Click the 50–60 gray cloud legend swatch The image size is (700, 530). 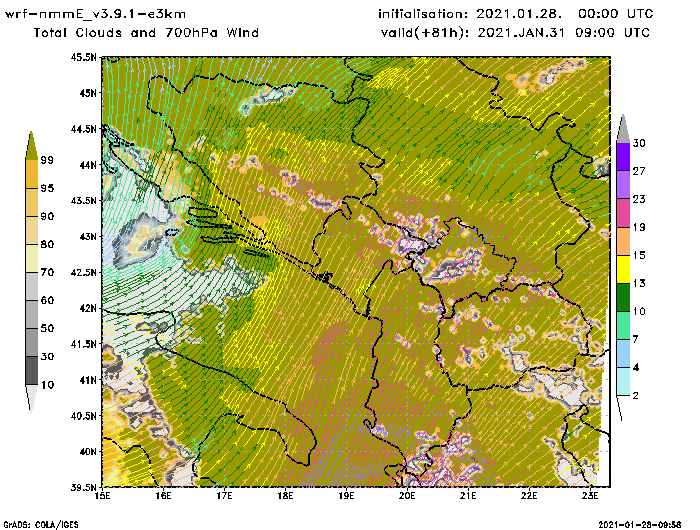(32, 314)
